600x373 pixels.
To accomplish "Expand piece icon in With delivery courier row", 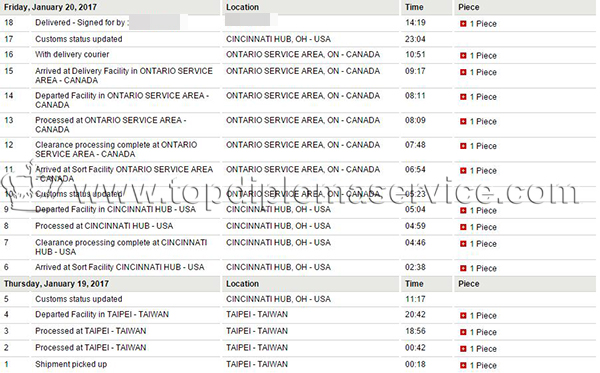I will [x=463, y=56].
